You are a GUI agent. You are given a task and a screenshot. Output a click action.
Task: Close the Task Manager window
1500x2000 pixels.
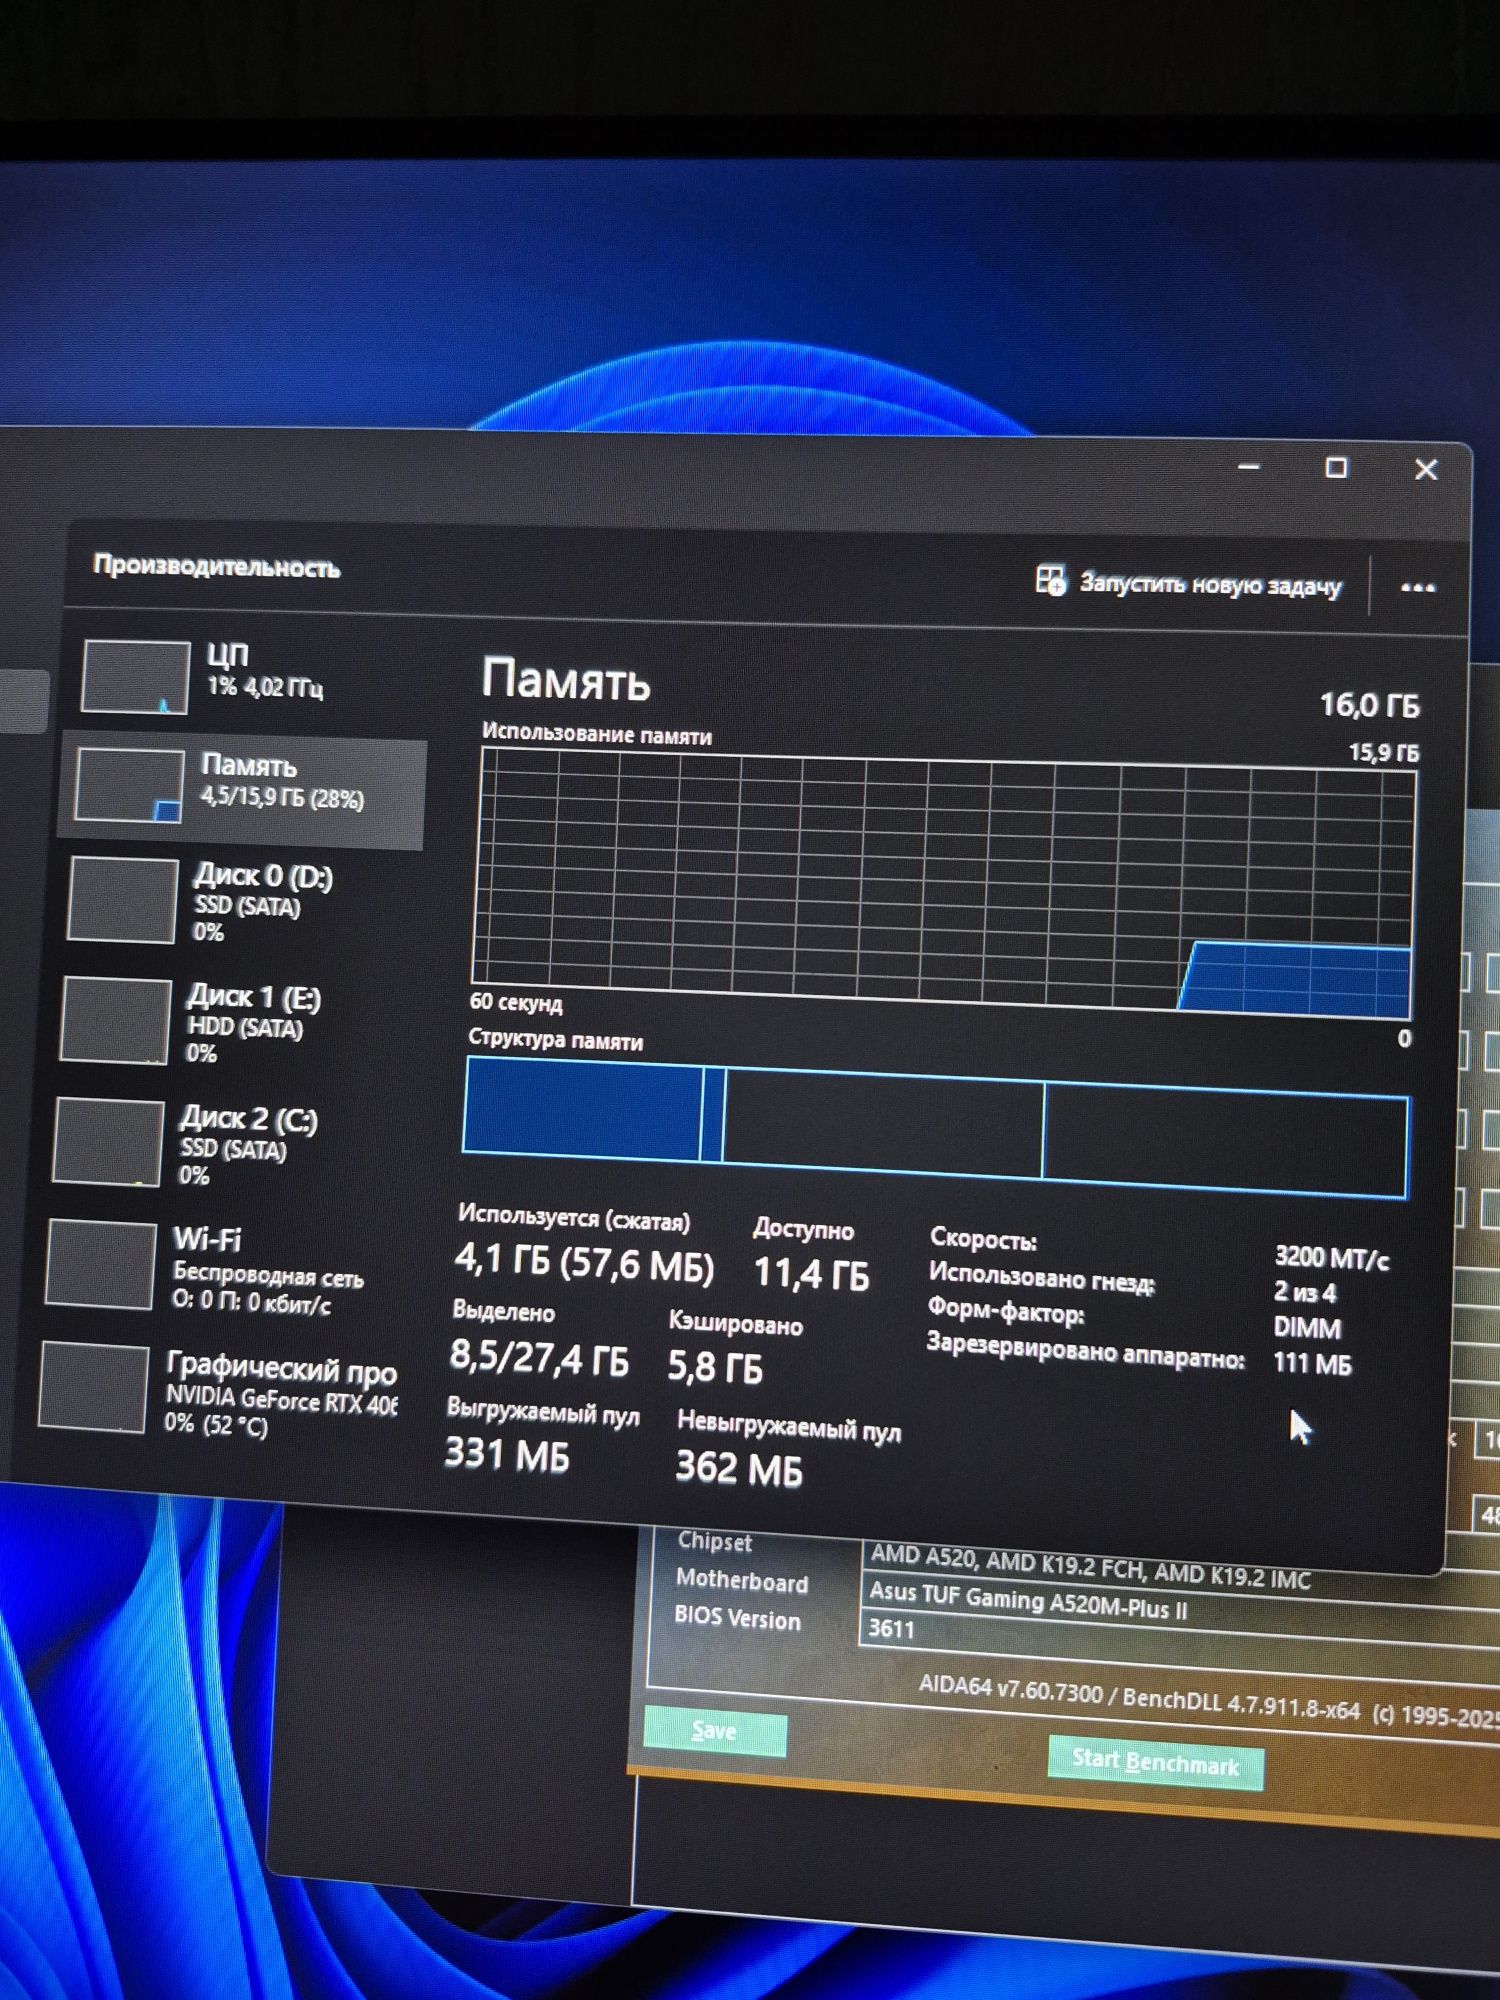point(1425,469)
